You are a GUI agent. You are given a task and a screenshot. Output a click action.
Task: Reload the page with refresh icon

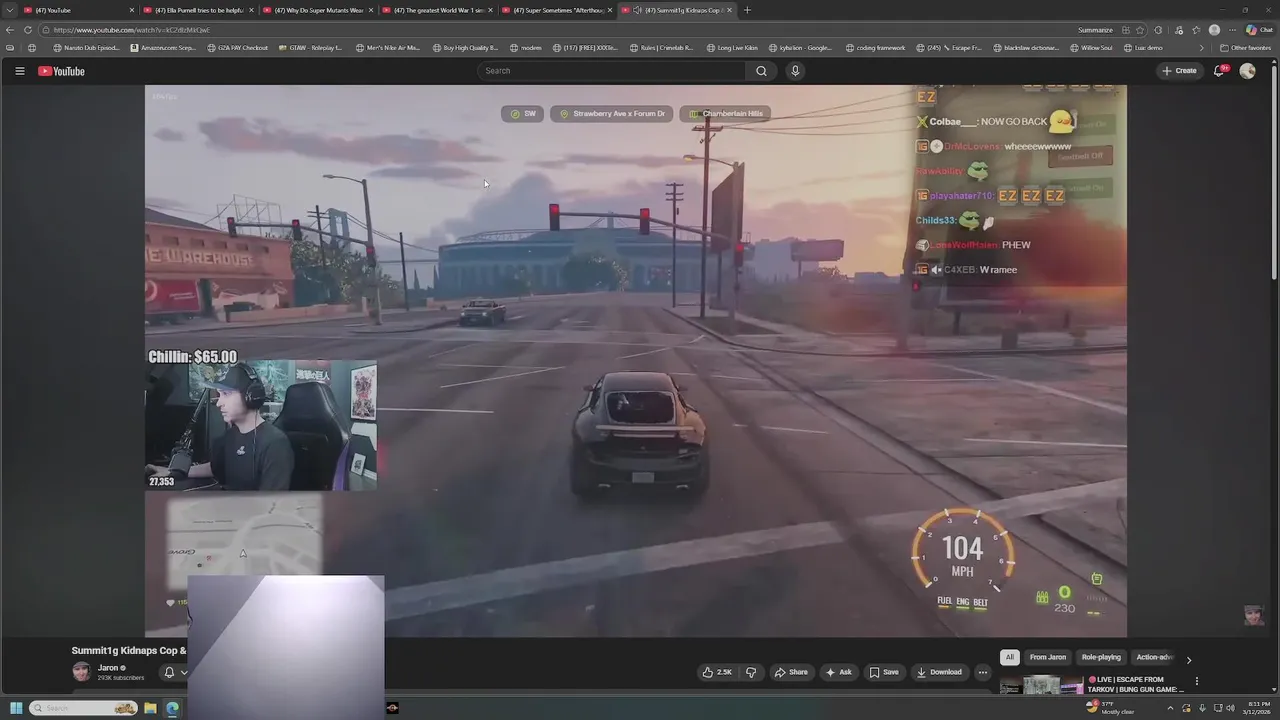(28, 30)
